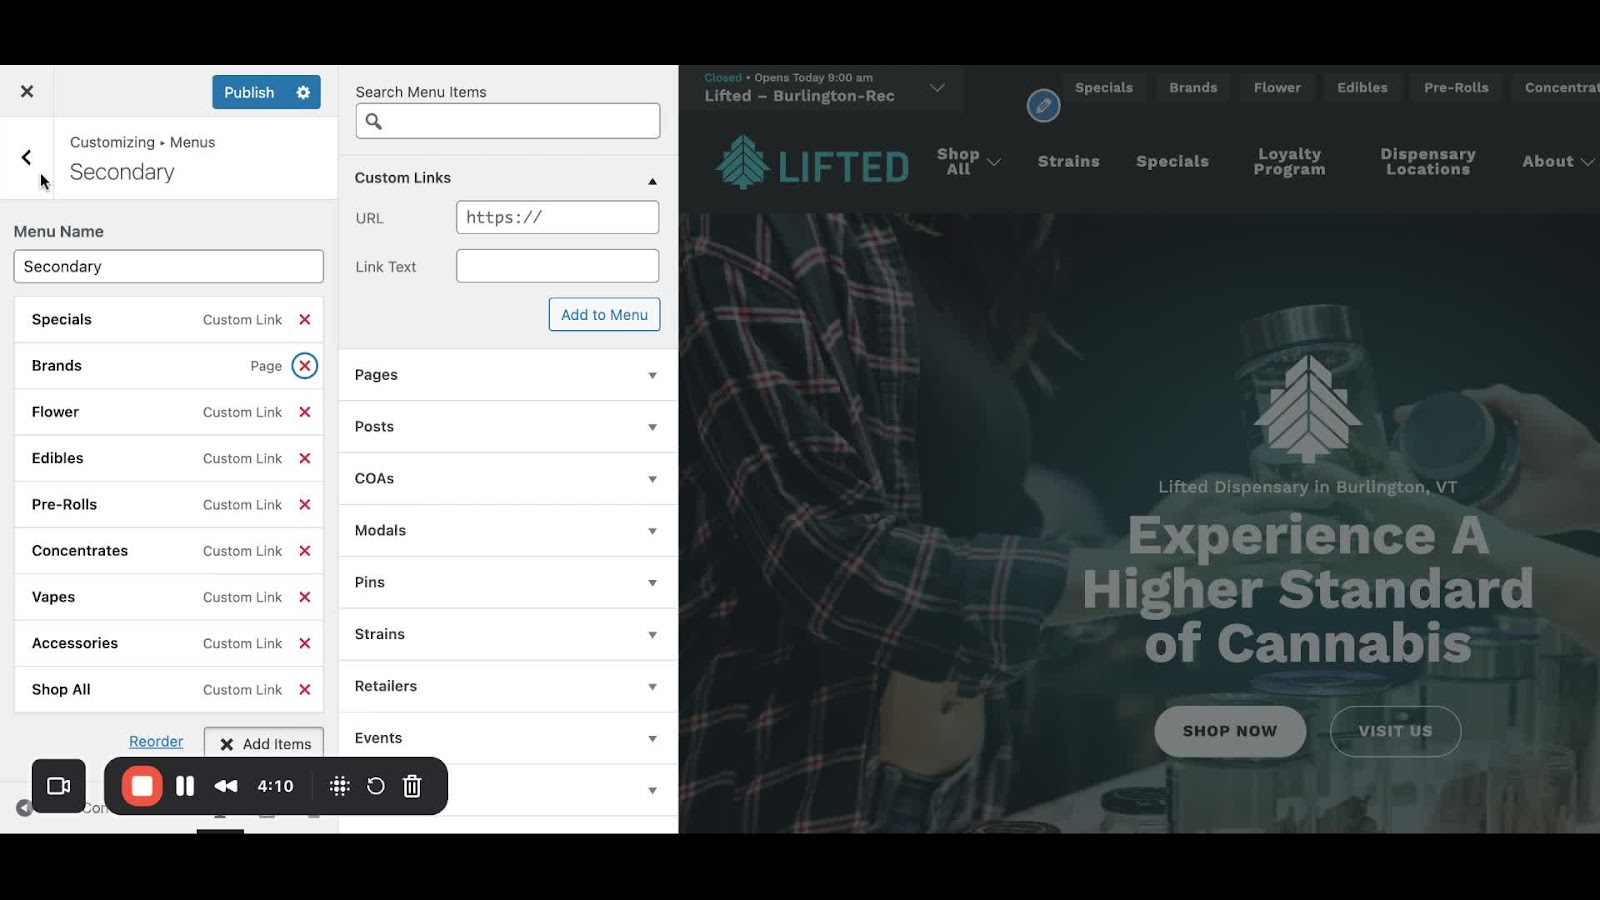
Task: Remove the Specials menu item
Action: point(305,320)
